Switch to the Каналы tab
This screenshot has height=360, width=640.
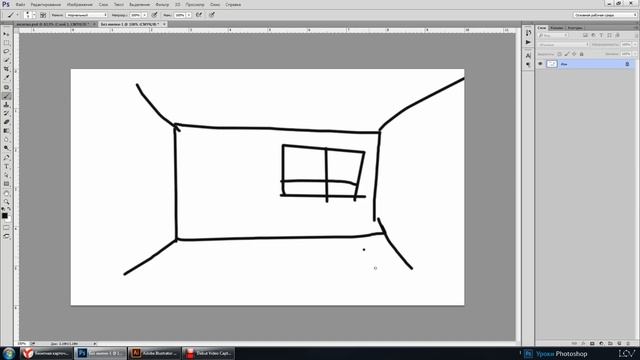(556, 28)
